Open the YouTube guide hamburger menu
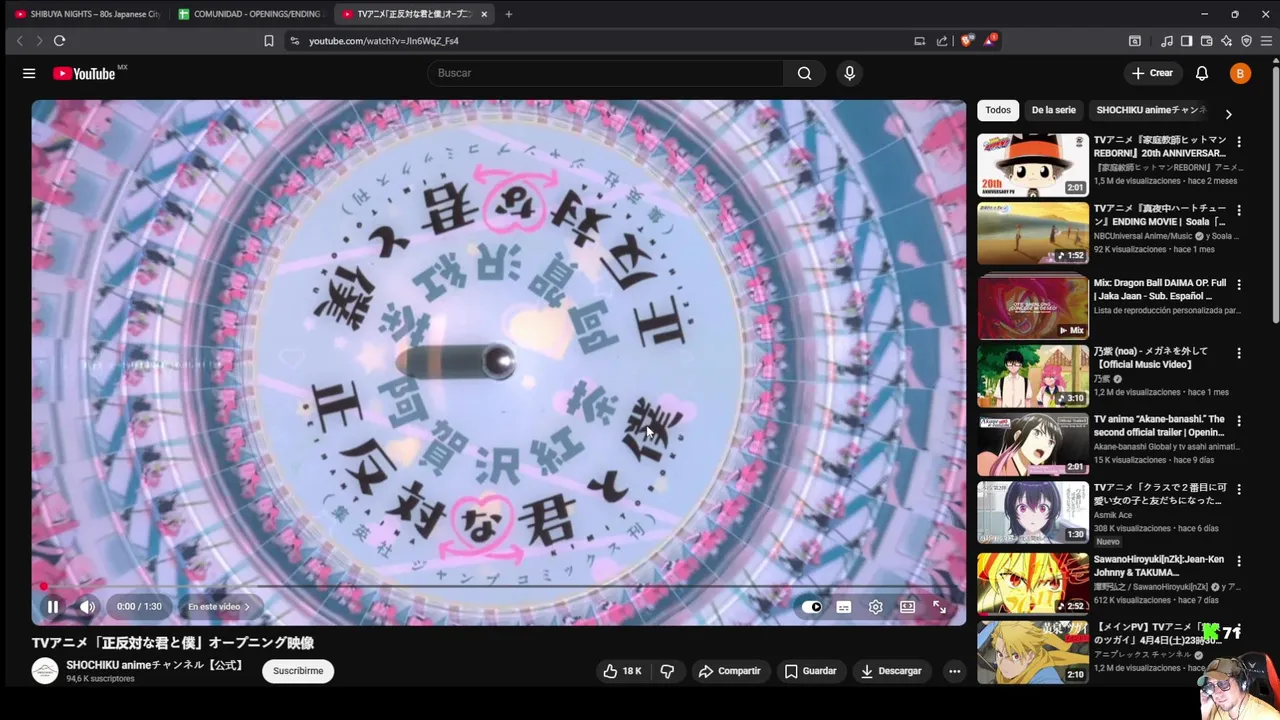Viewport: 1280px width, 720px height. point(29,73)
